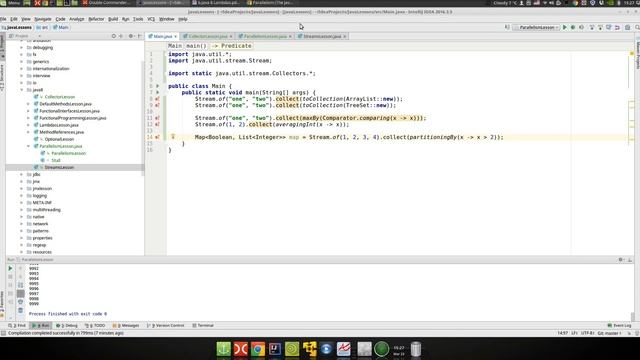640x360 pixels.
Task: Select LambdasLesson.java in the project tree
Action: (x=59, y=125)
